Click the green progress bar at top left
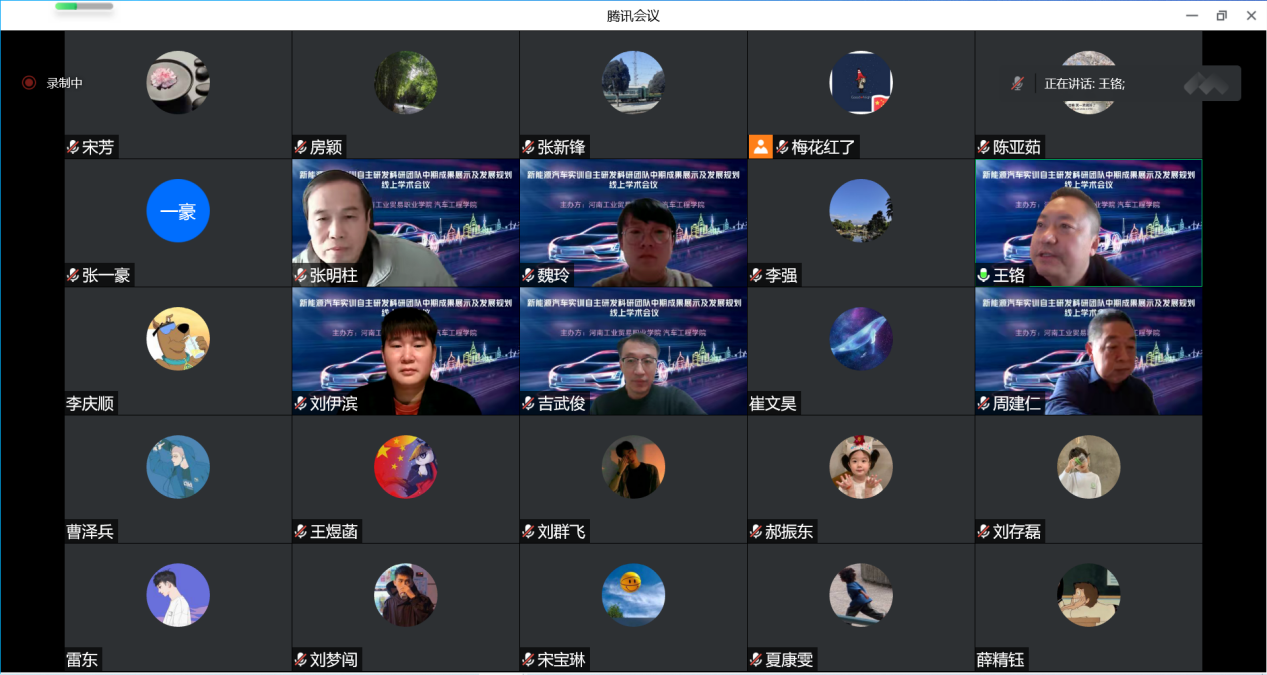The height and width of the screenshot is (675, 1267). coord(67,7)
